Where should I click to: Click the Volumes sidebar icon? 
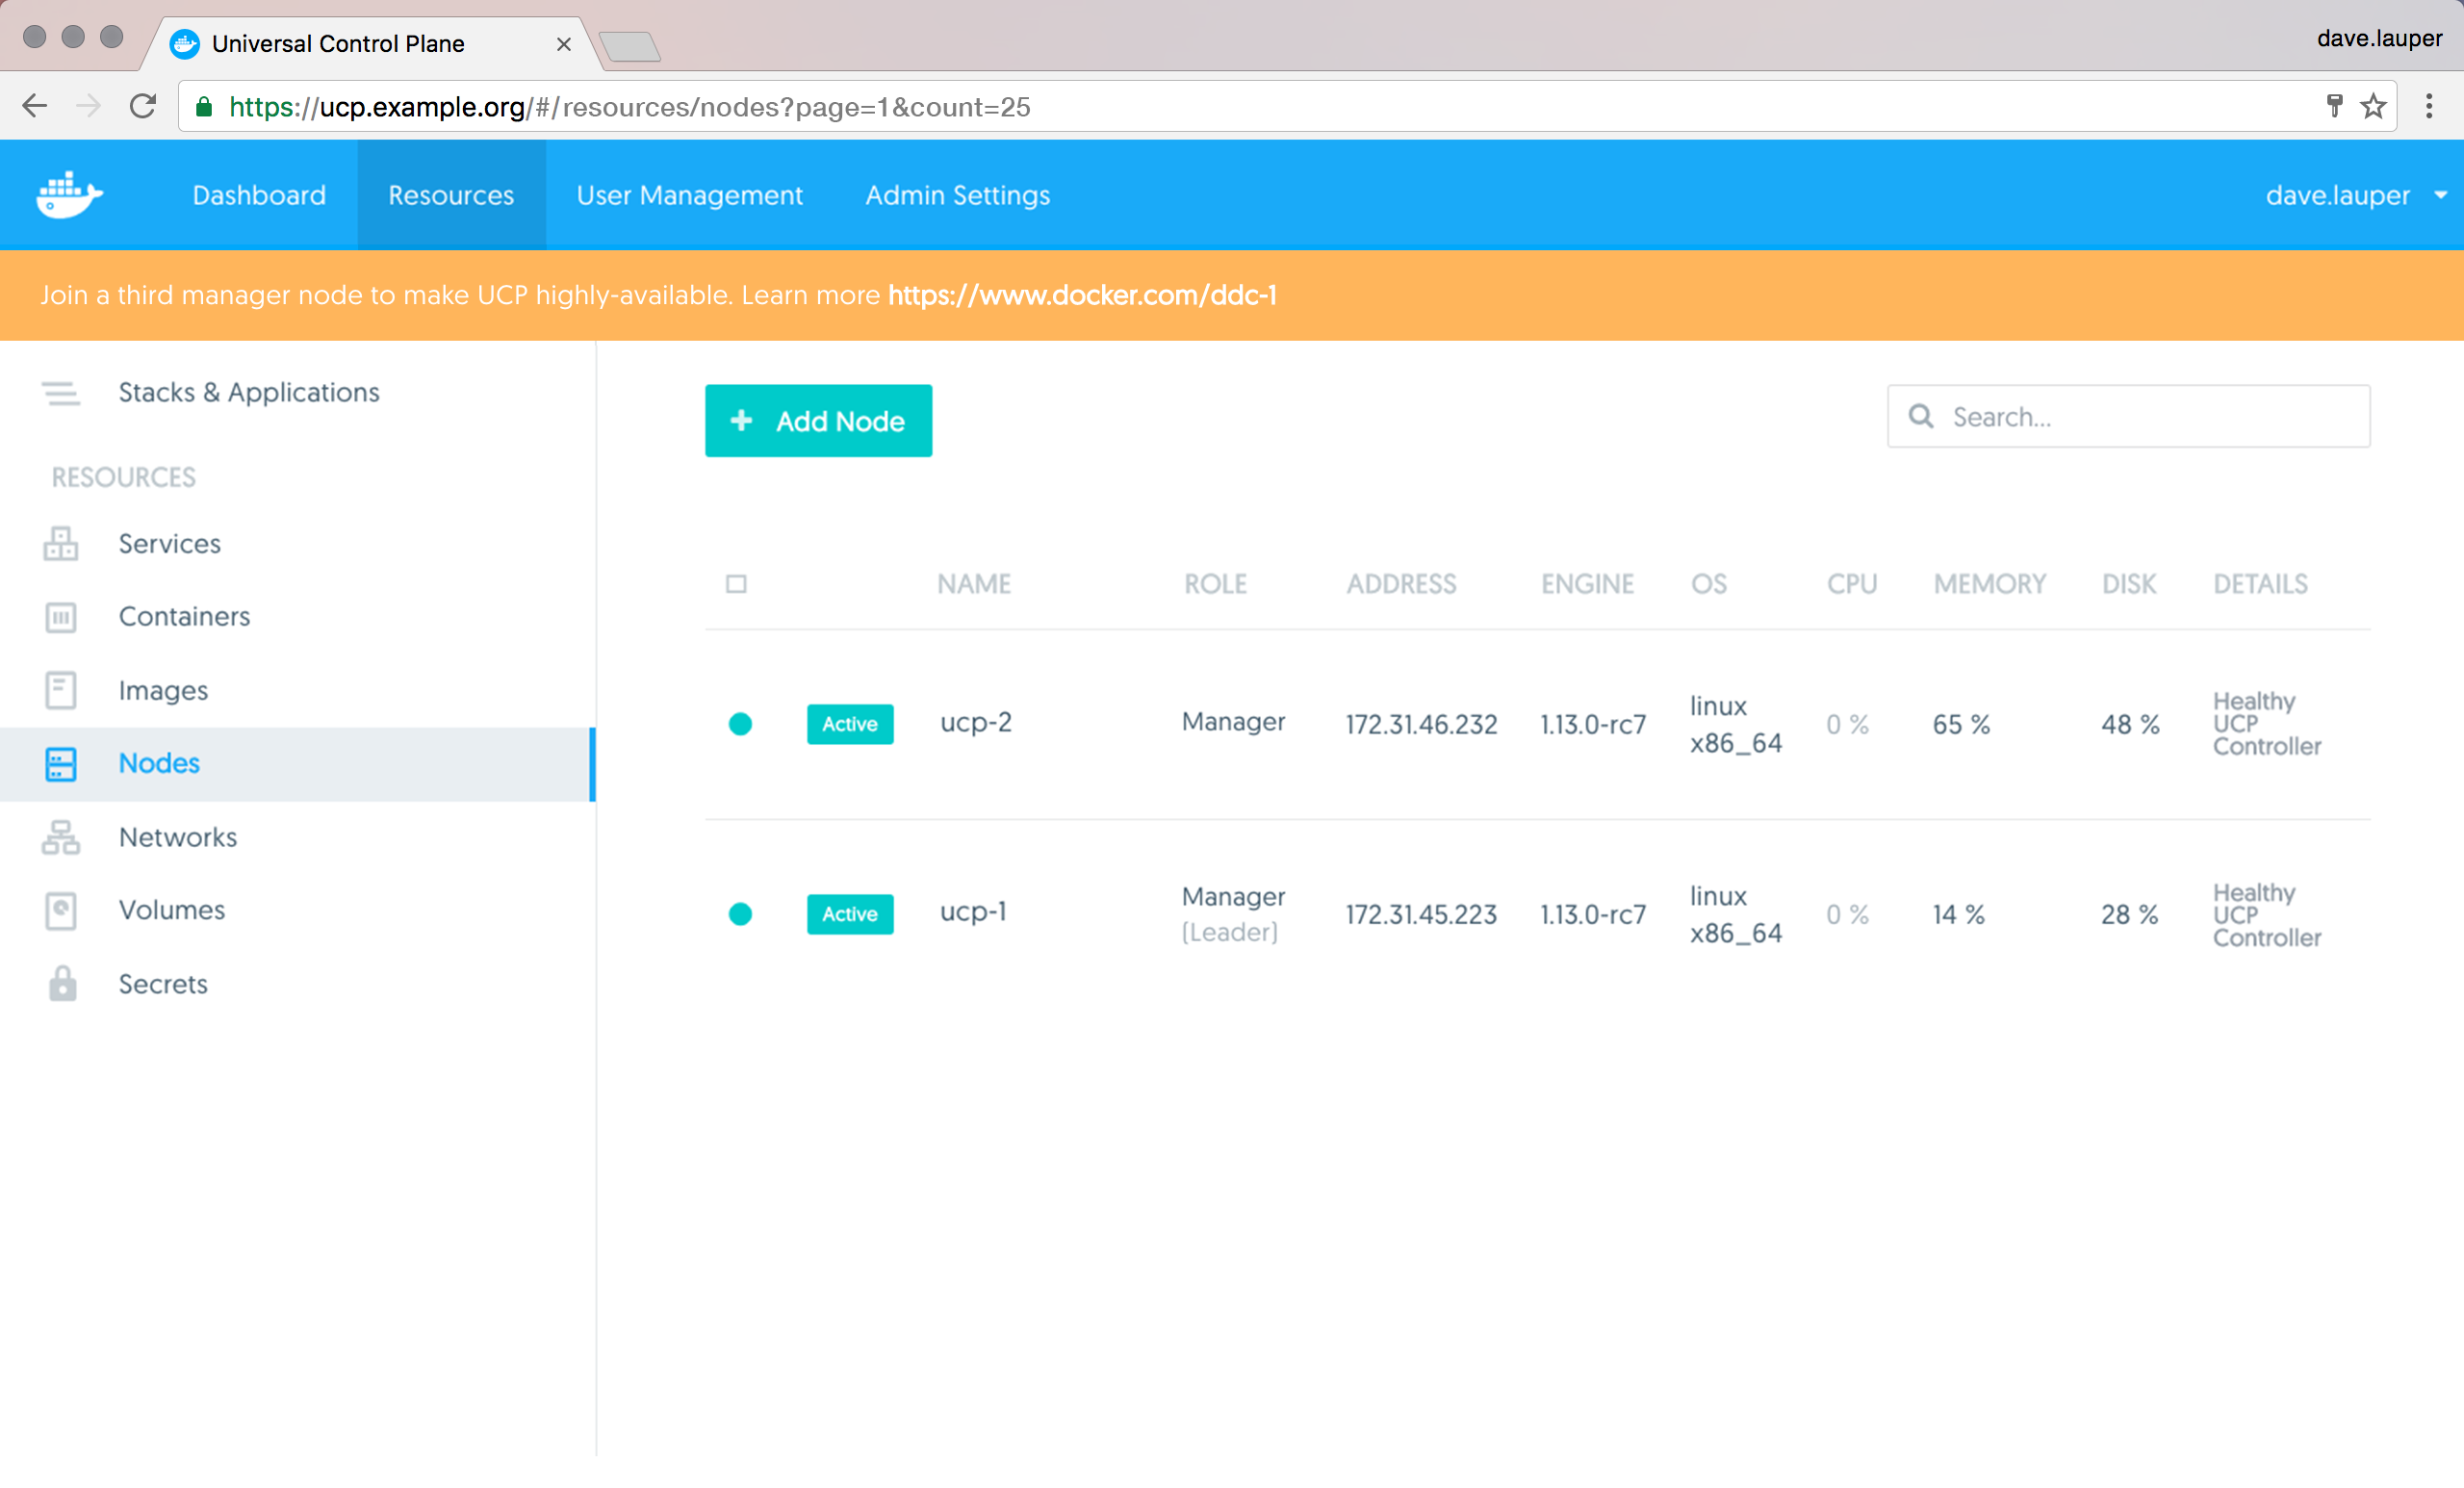point(61,910)
